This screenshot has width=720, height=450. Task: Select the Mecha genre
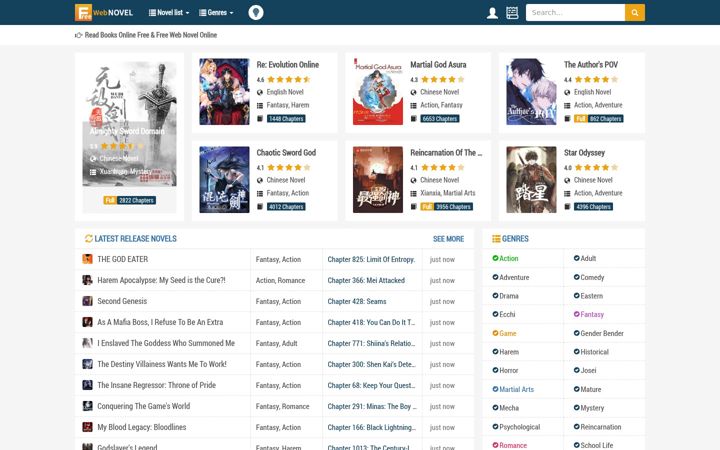506,408
